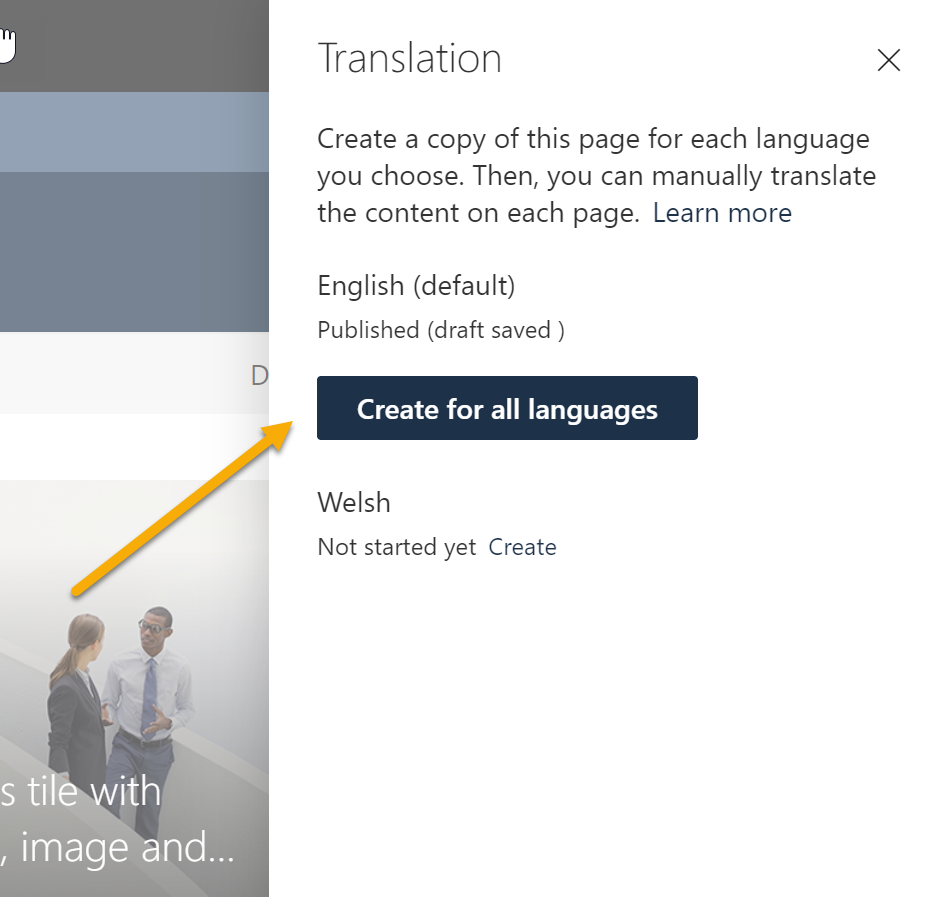The width and height of the screenshot is (949, 897).
Task: Click the X icon in the panel corner
Action: (x=888, y=60)
